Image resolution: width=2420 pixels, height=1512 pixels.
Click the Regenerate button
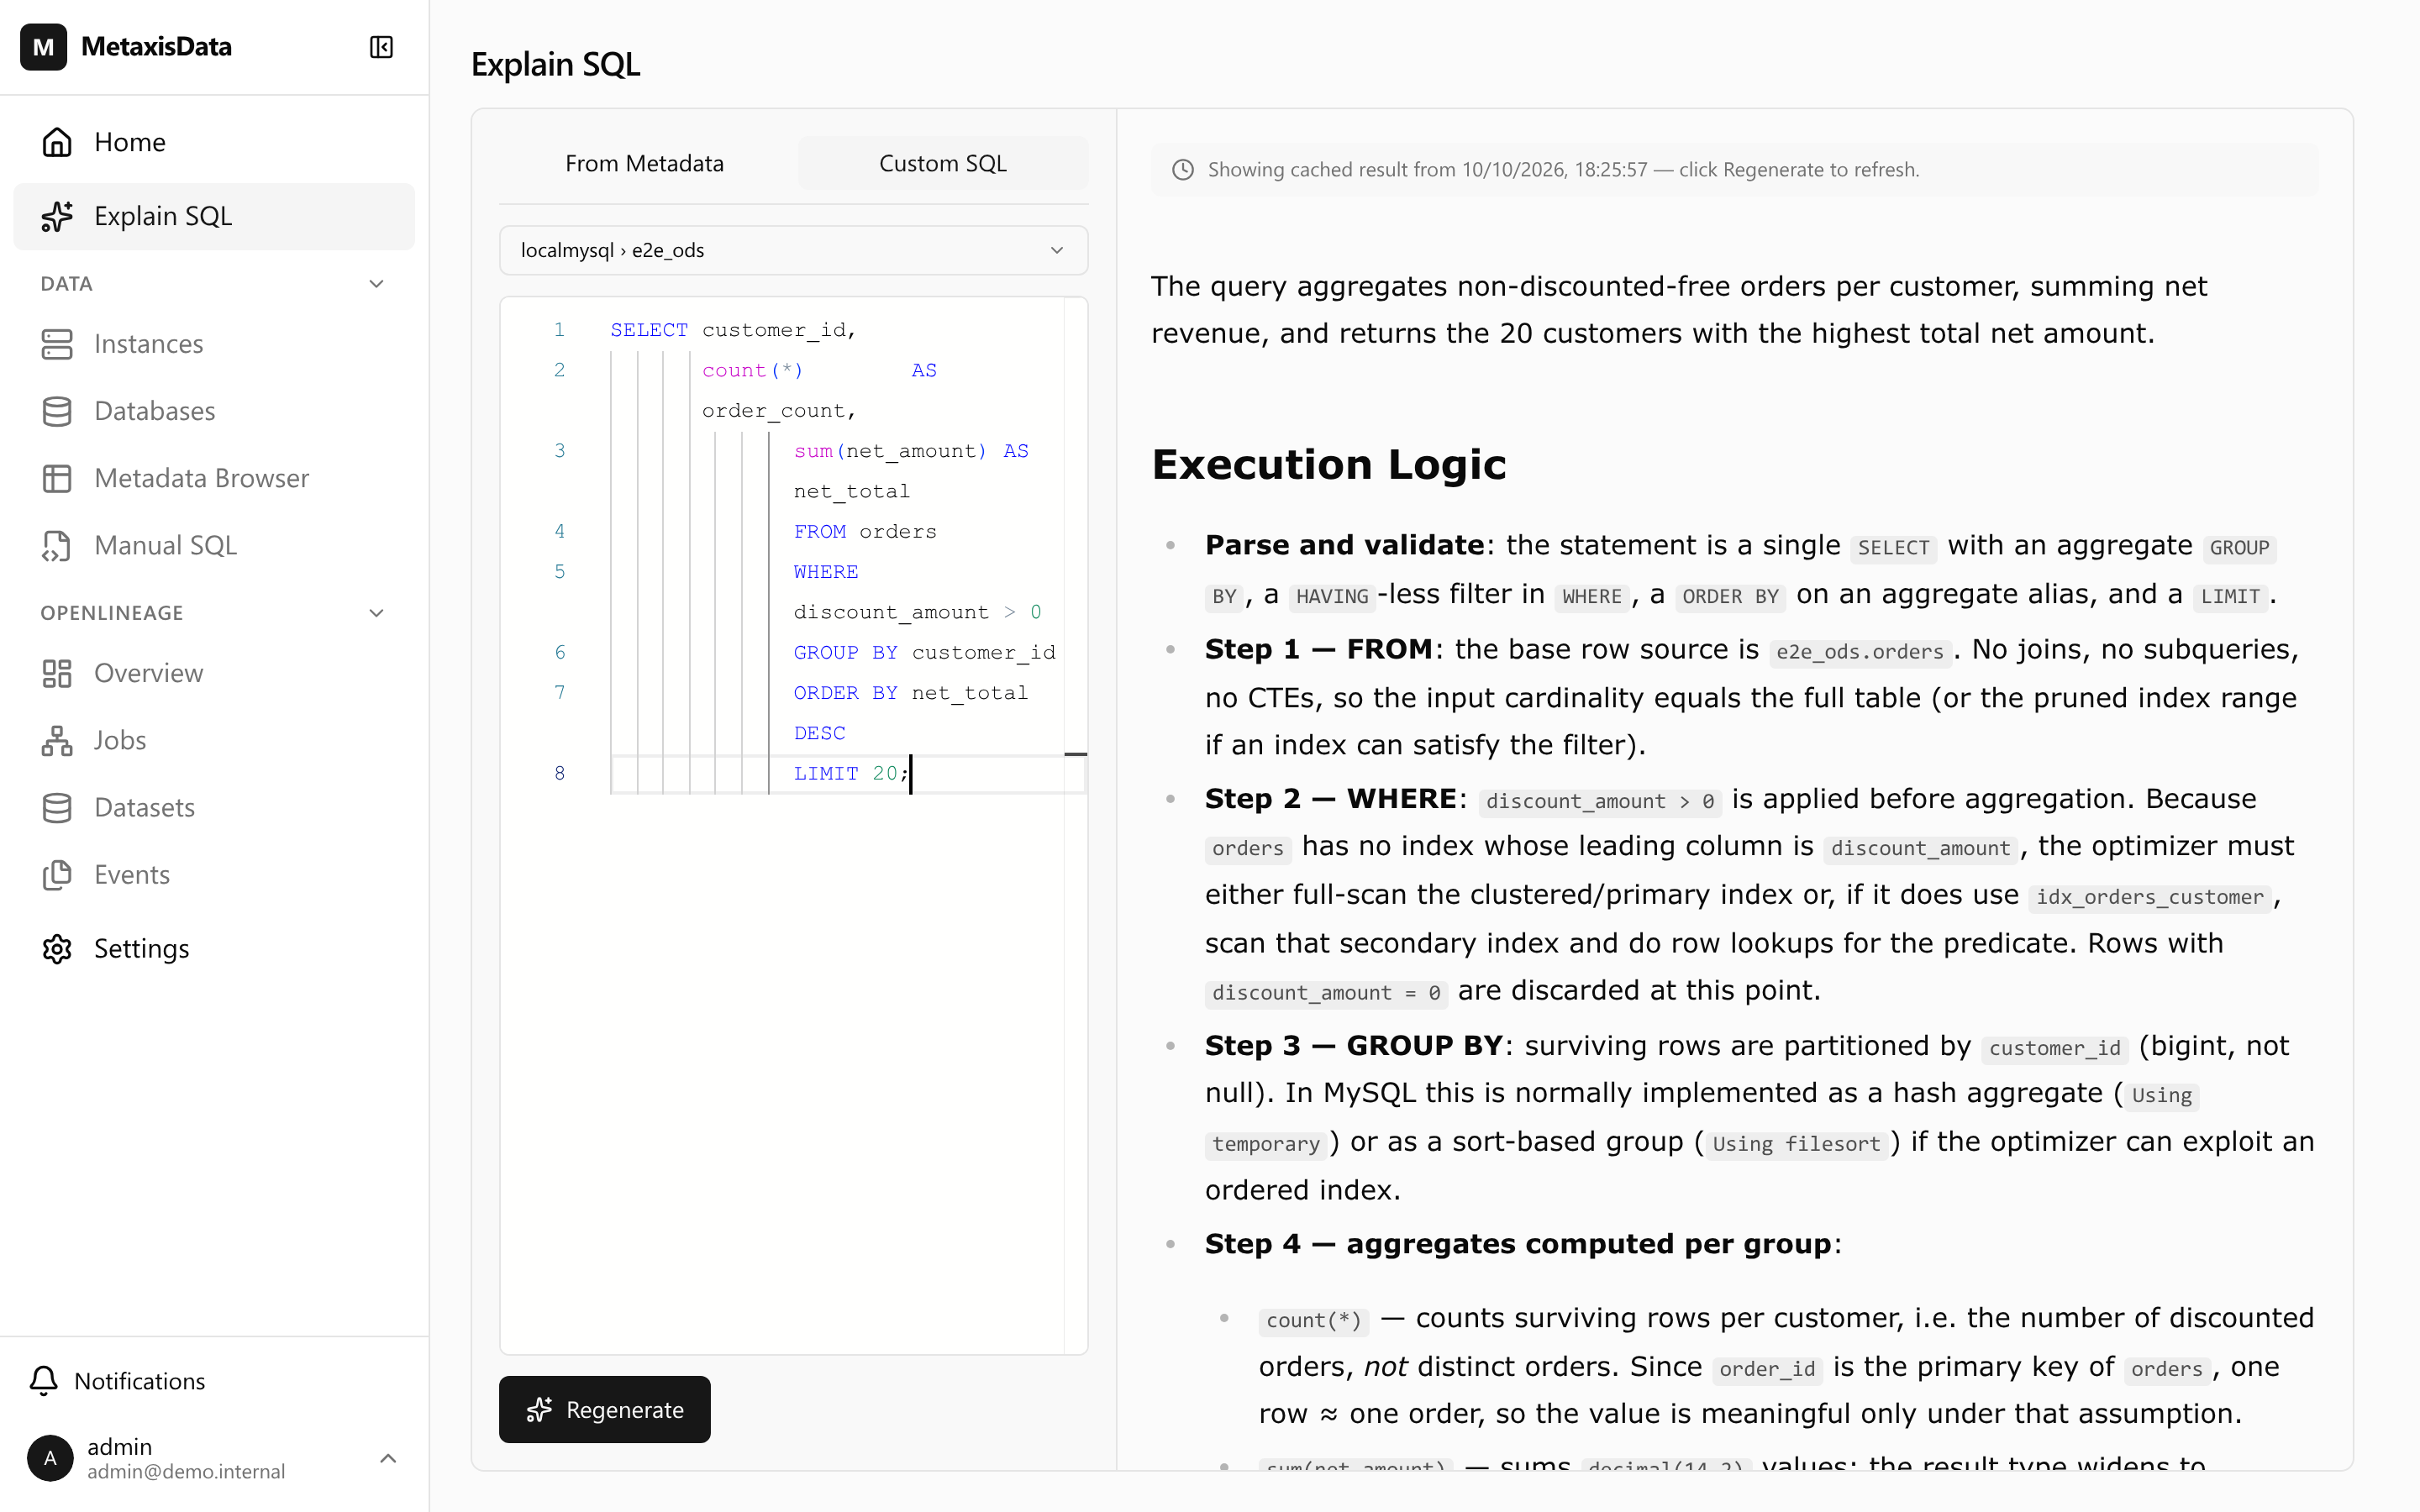pos(604,1409)
